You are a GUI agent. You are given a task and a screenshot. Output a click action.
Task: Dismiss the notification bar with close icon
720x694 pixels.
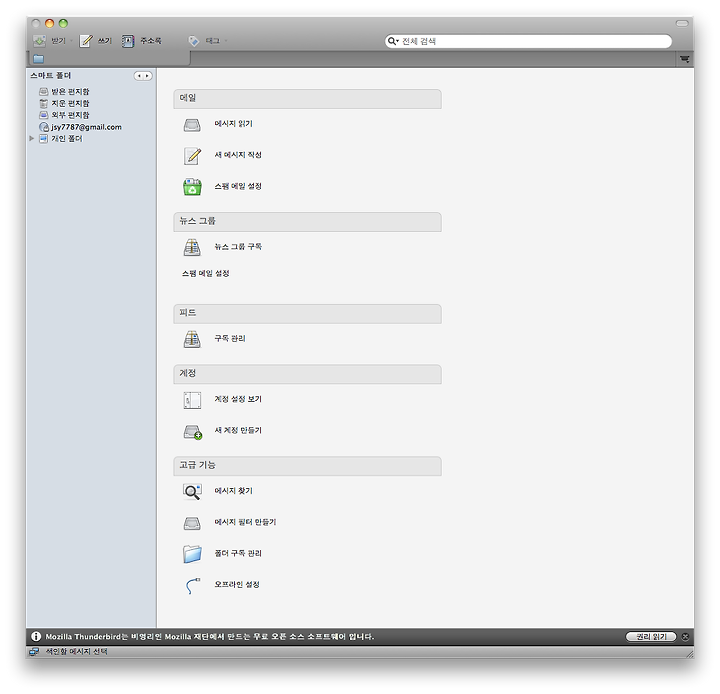point(685,637)
